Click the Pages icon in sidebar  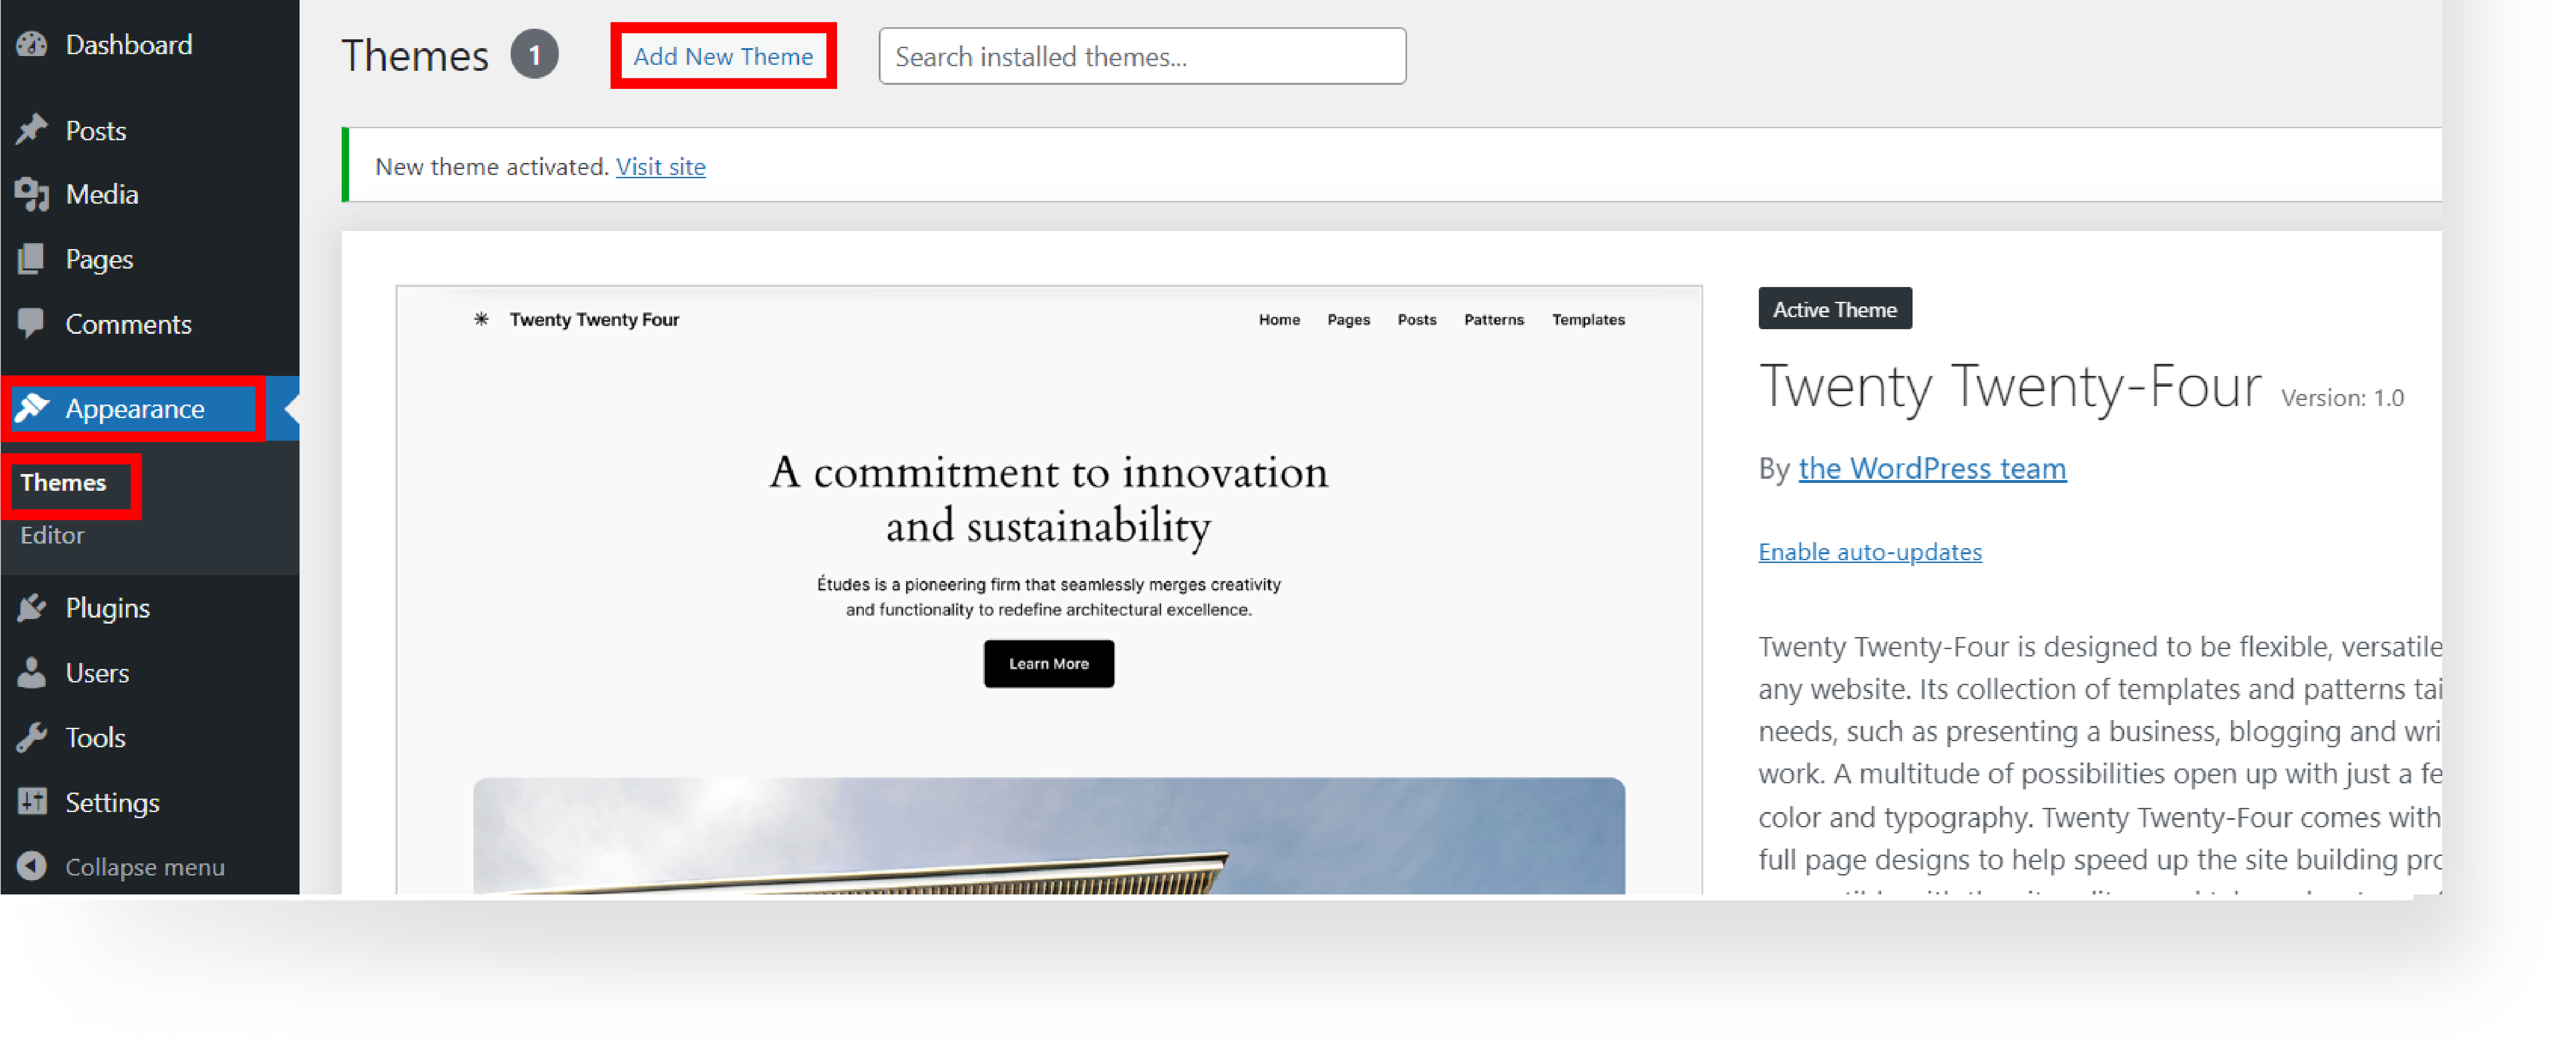(x=32, y=259)
